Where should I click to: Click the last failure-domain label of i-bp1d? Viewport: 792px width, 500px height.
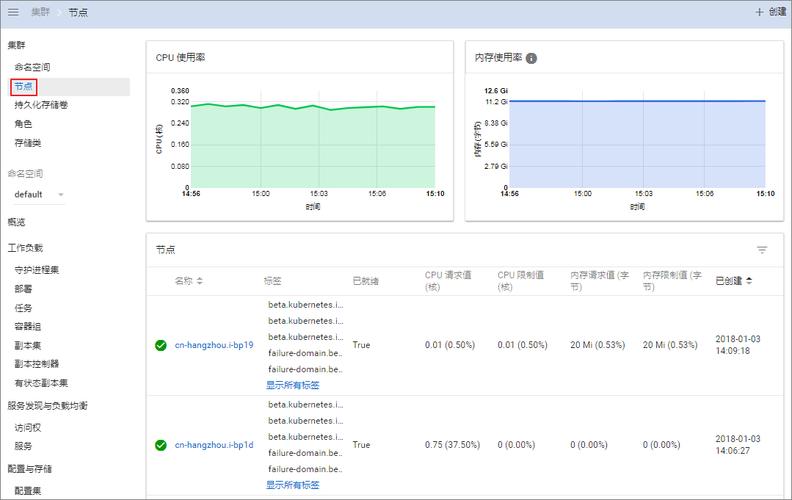[x=306, y=469]
